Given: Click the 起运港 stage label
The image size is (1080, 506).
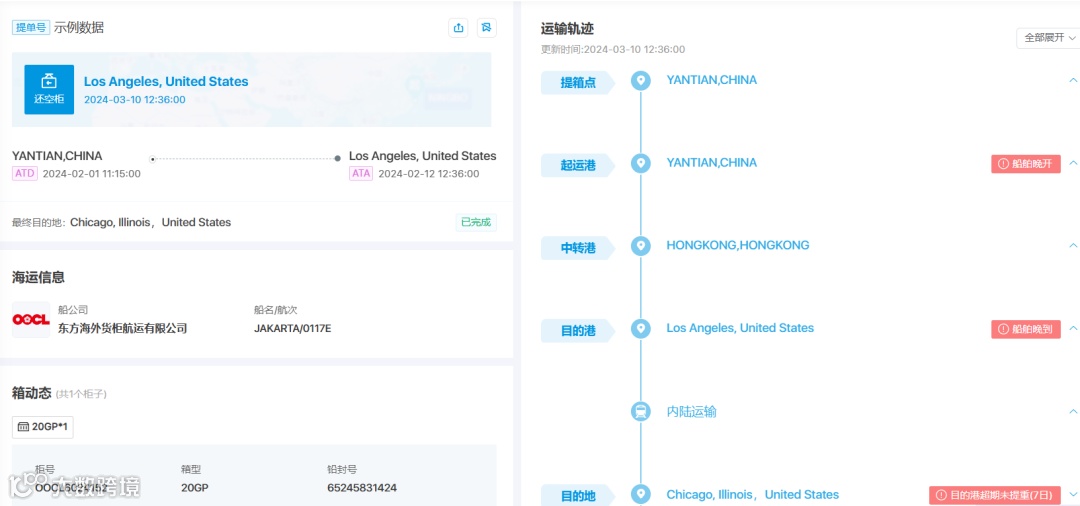Looking at the screenshot, I should point(578,165).
